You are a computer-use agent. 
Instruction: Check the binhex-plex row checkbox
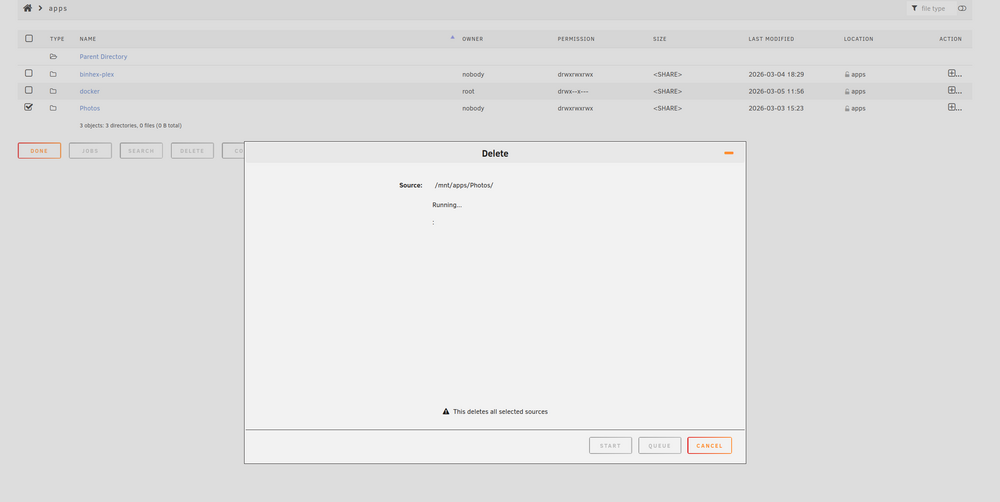click(29, 73)
